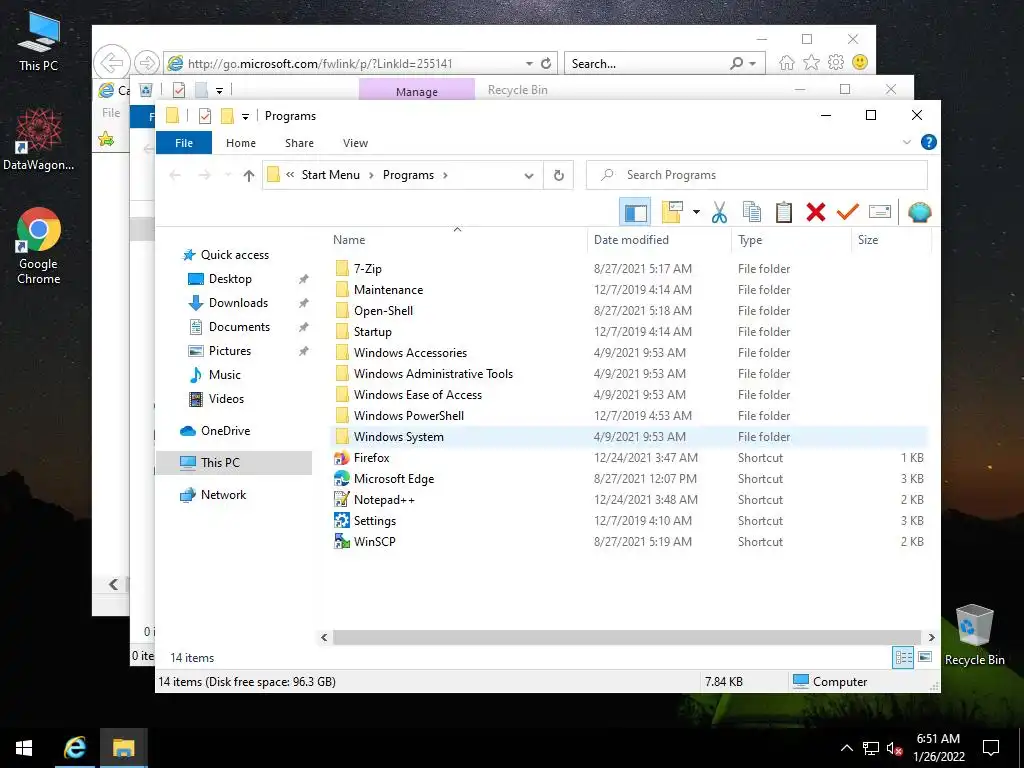The image size is (1024, 768).
Task: Click the Paste clipboard toolbar icon
Action: click(x=784, y=212)
